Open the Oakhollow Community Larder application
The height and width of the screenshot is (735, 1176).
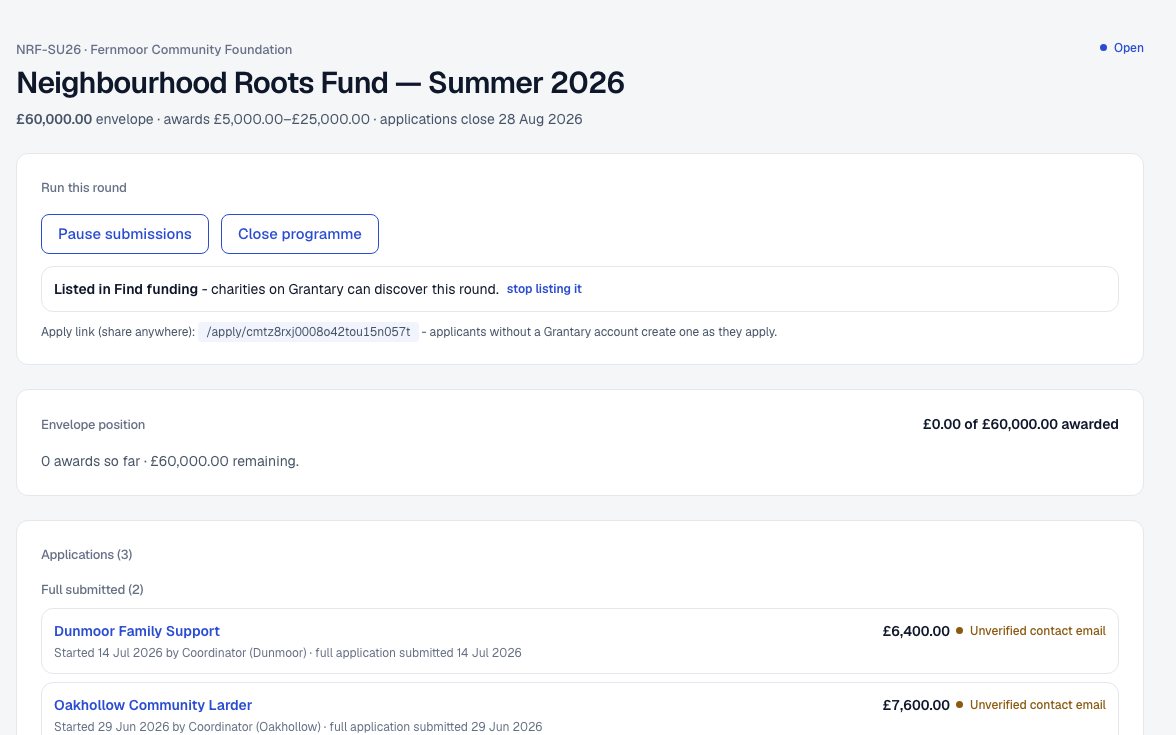click(x=153, y=705)
